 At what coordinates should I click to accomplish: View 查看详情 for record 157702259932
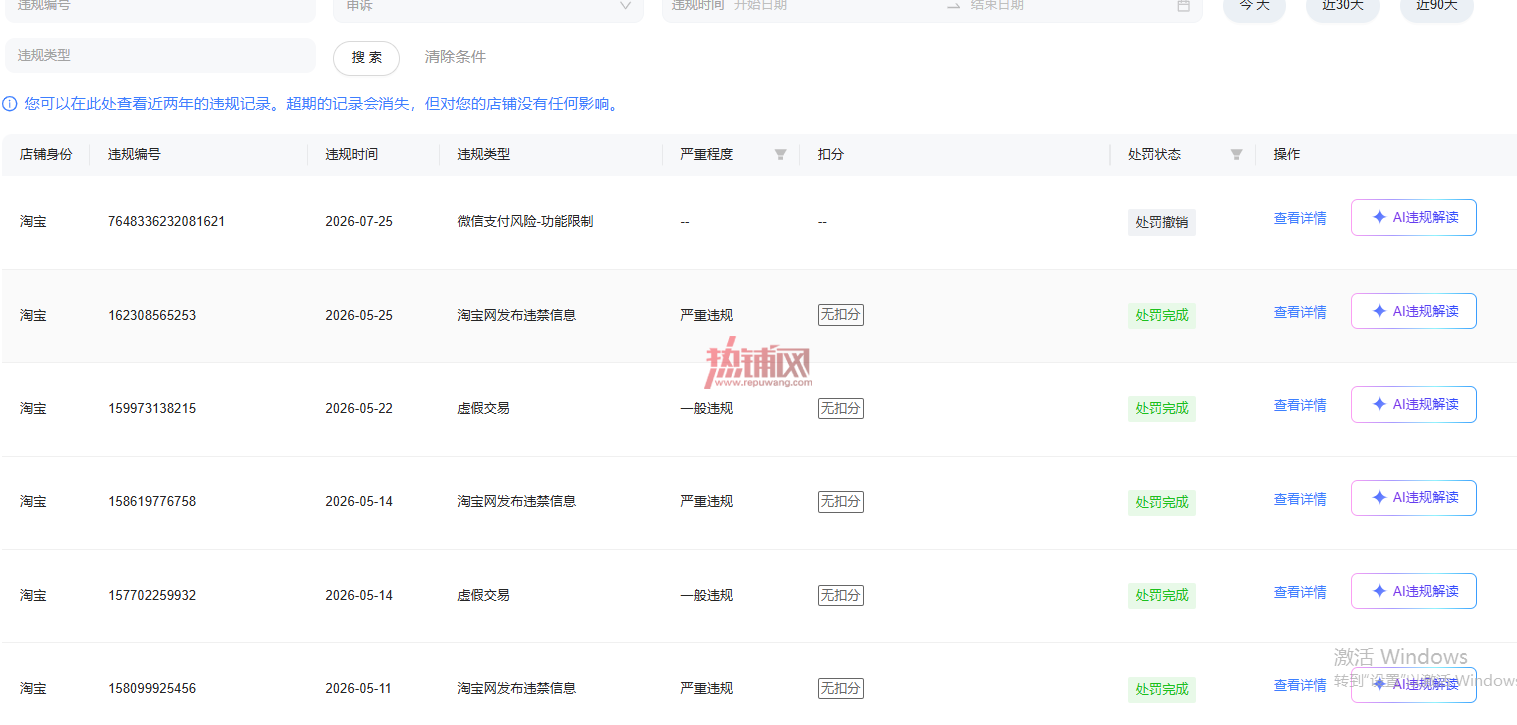coord(1300,592)
